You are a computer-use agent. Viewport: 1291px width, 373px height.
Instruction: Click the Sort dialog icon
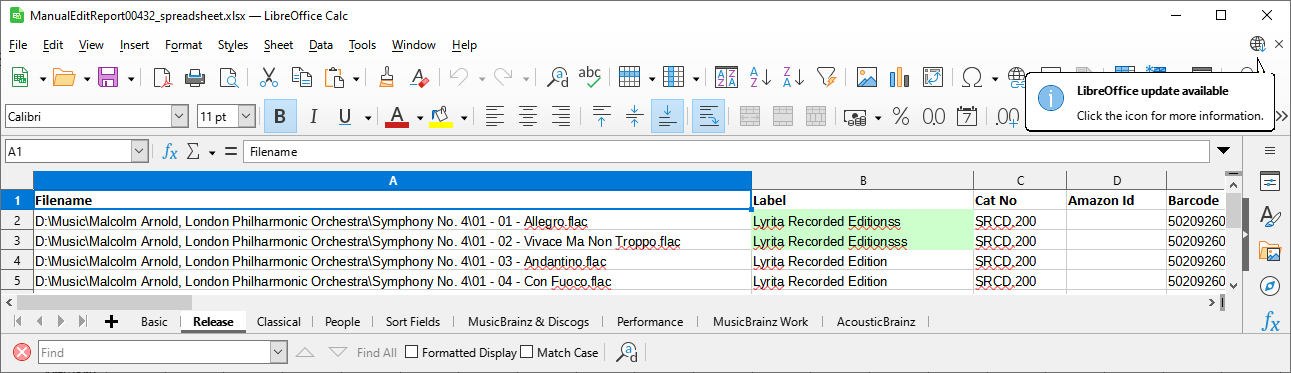pyautogui.click(x=727, y=77)
